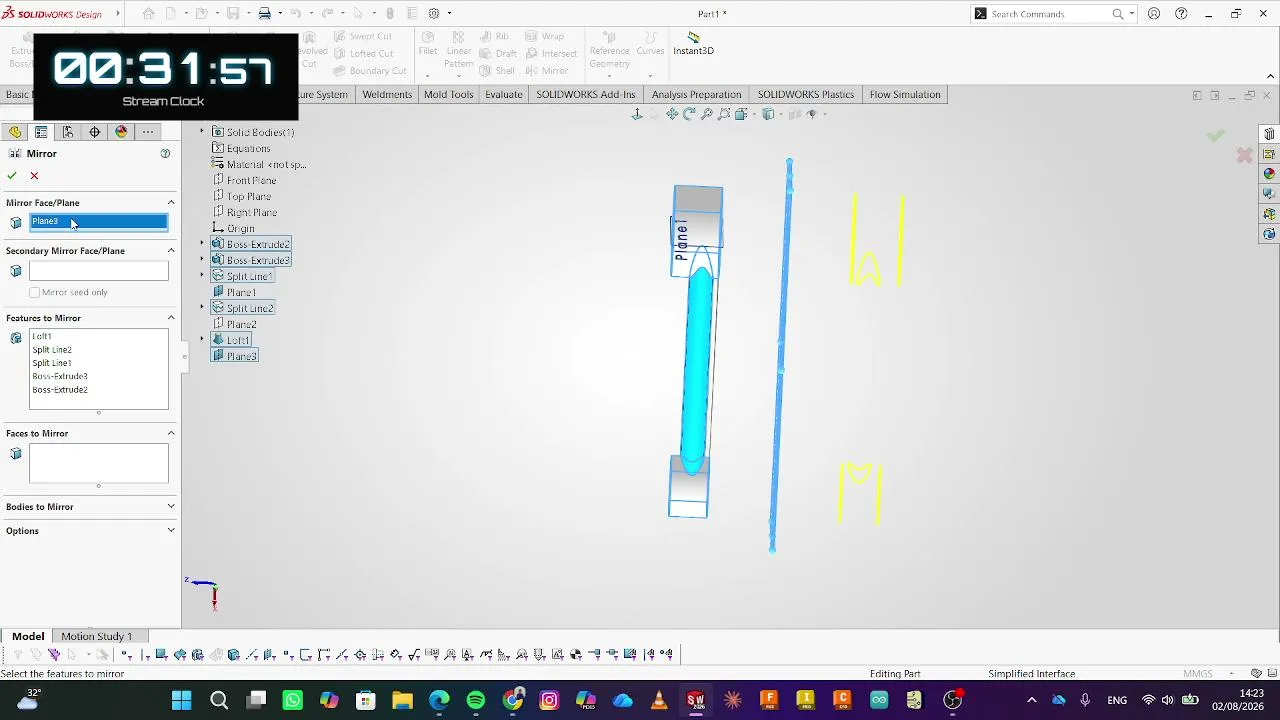Accept via green checkmark in graphics corner
Viewport: 1280px width, 720px height.
tap(1215, 135)
